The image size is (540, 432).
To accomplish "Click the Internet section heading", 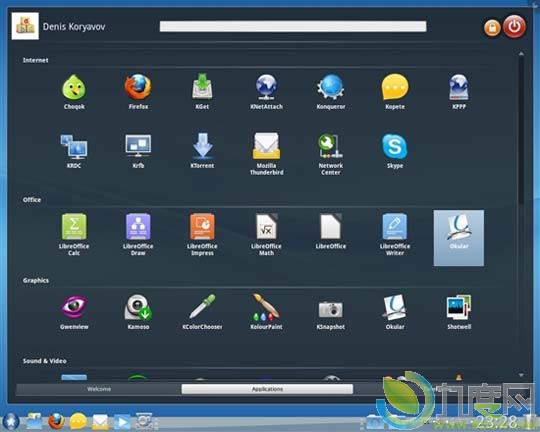I will 35,60.
